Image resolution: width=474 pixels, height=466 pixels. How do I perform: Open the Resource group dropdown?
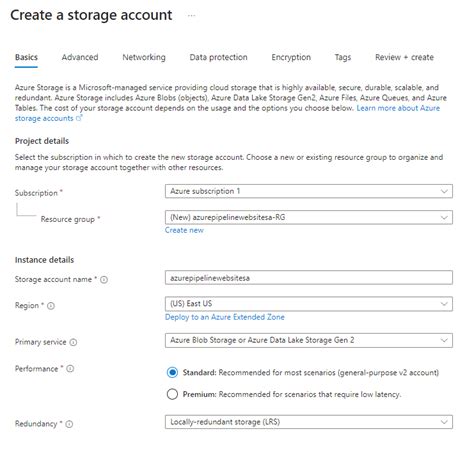click(309, 217)
